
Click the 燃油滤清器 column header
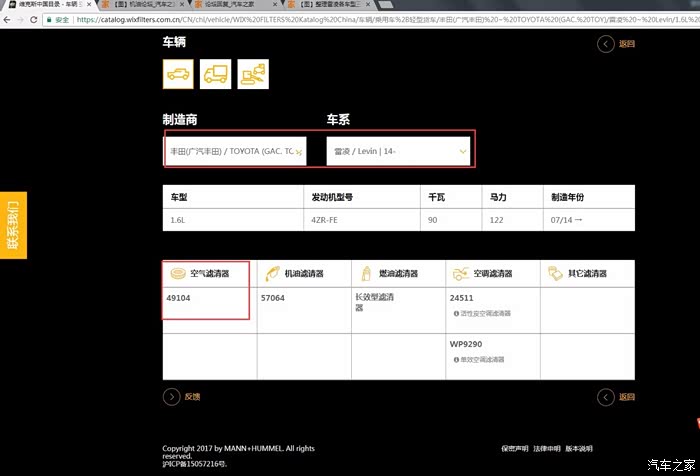coord(398,273)
